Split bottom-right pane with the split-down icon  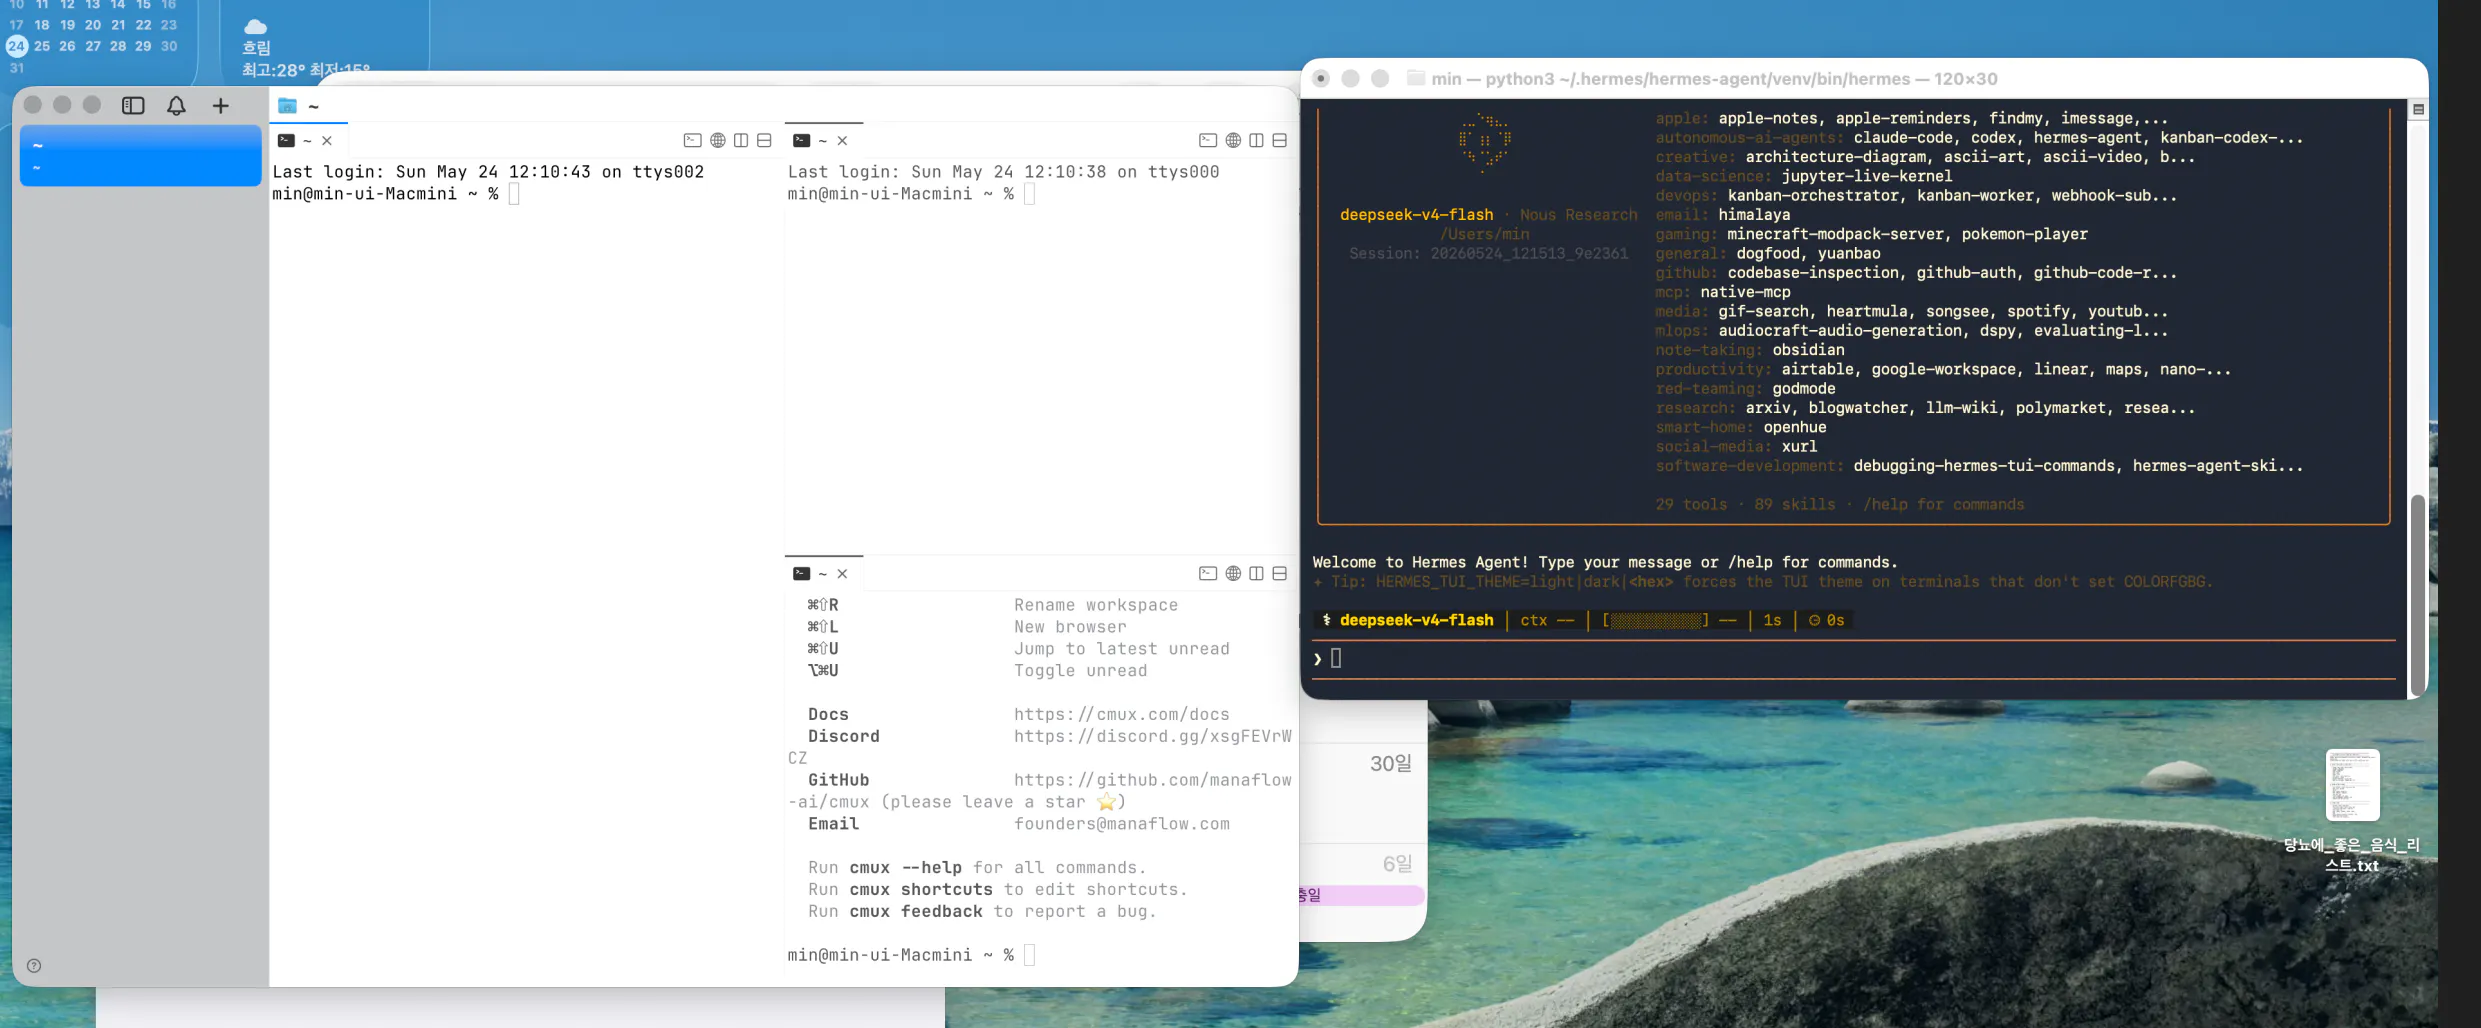(1279, 573)
